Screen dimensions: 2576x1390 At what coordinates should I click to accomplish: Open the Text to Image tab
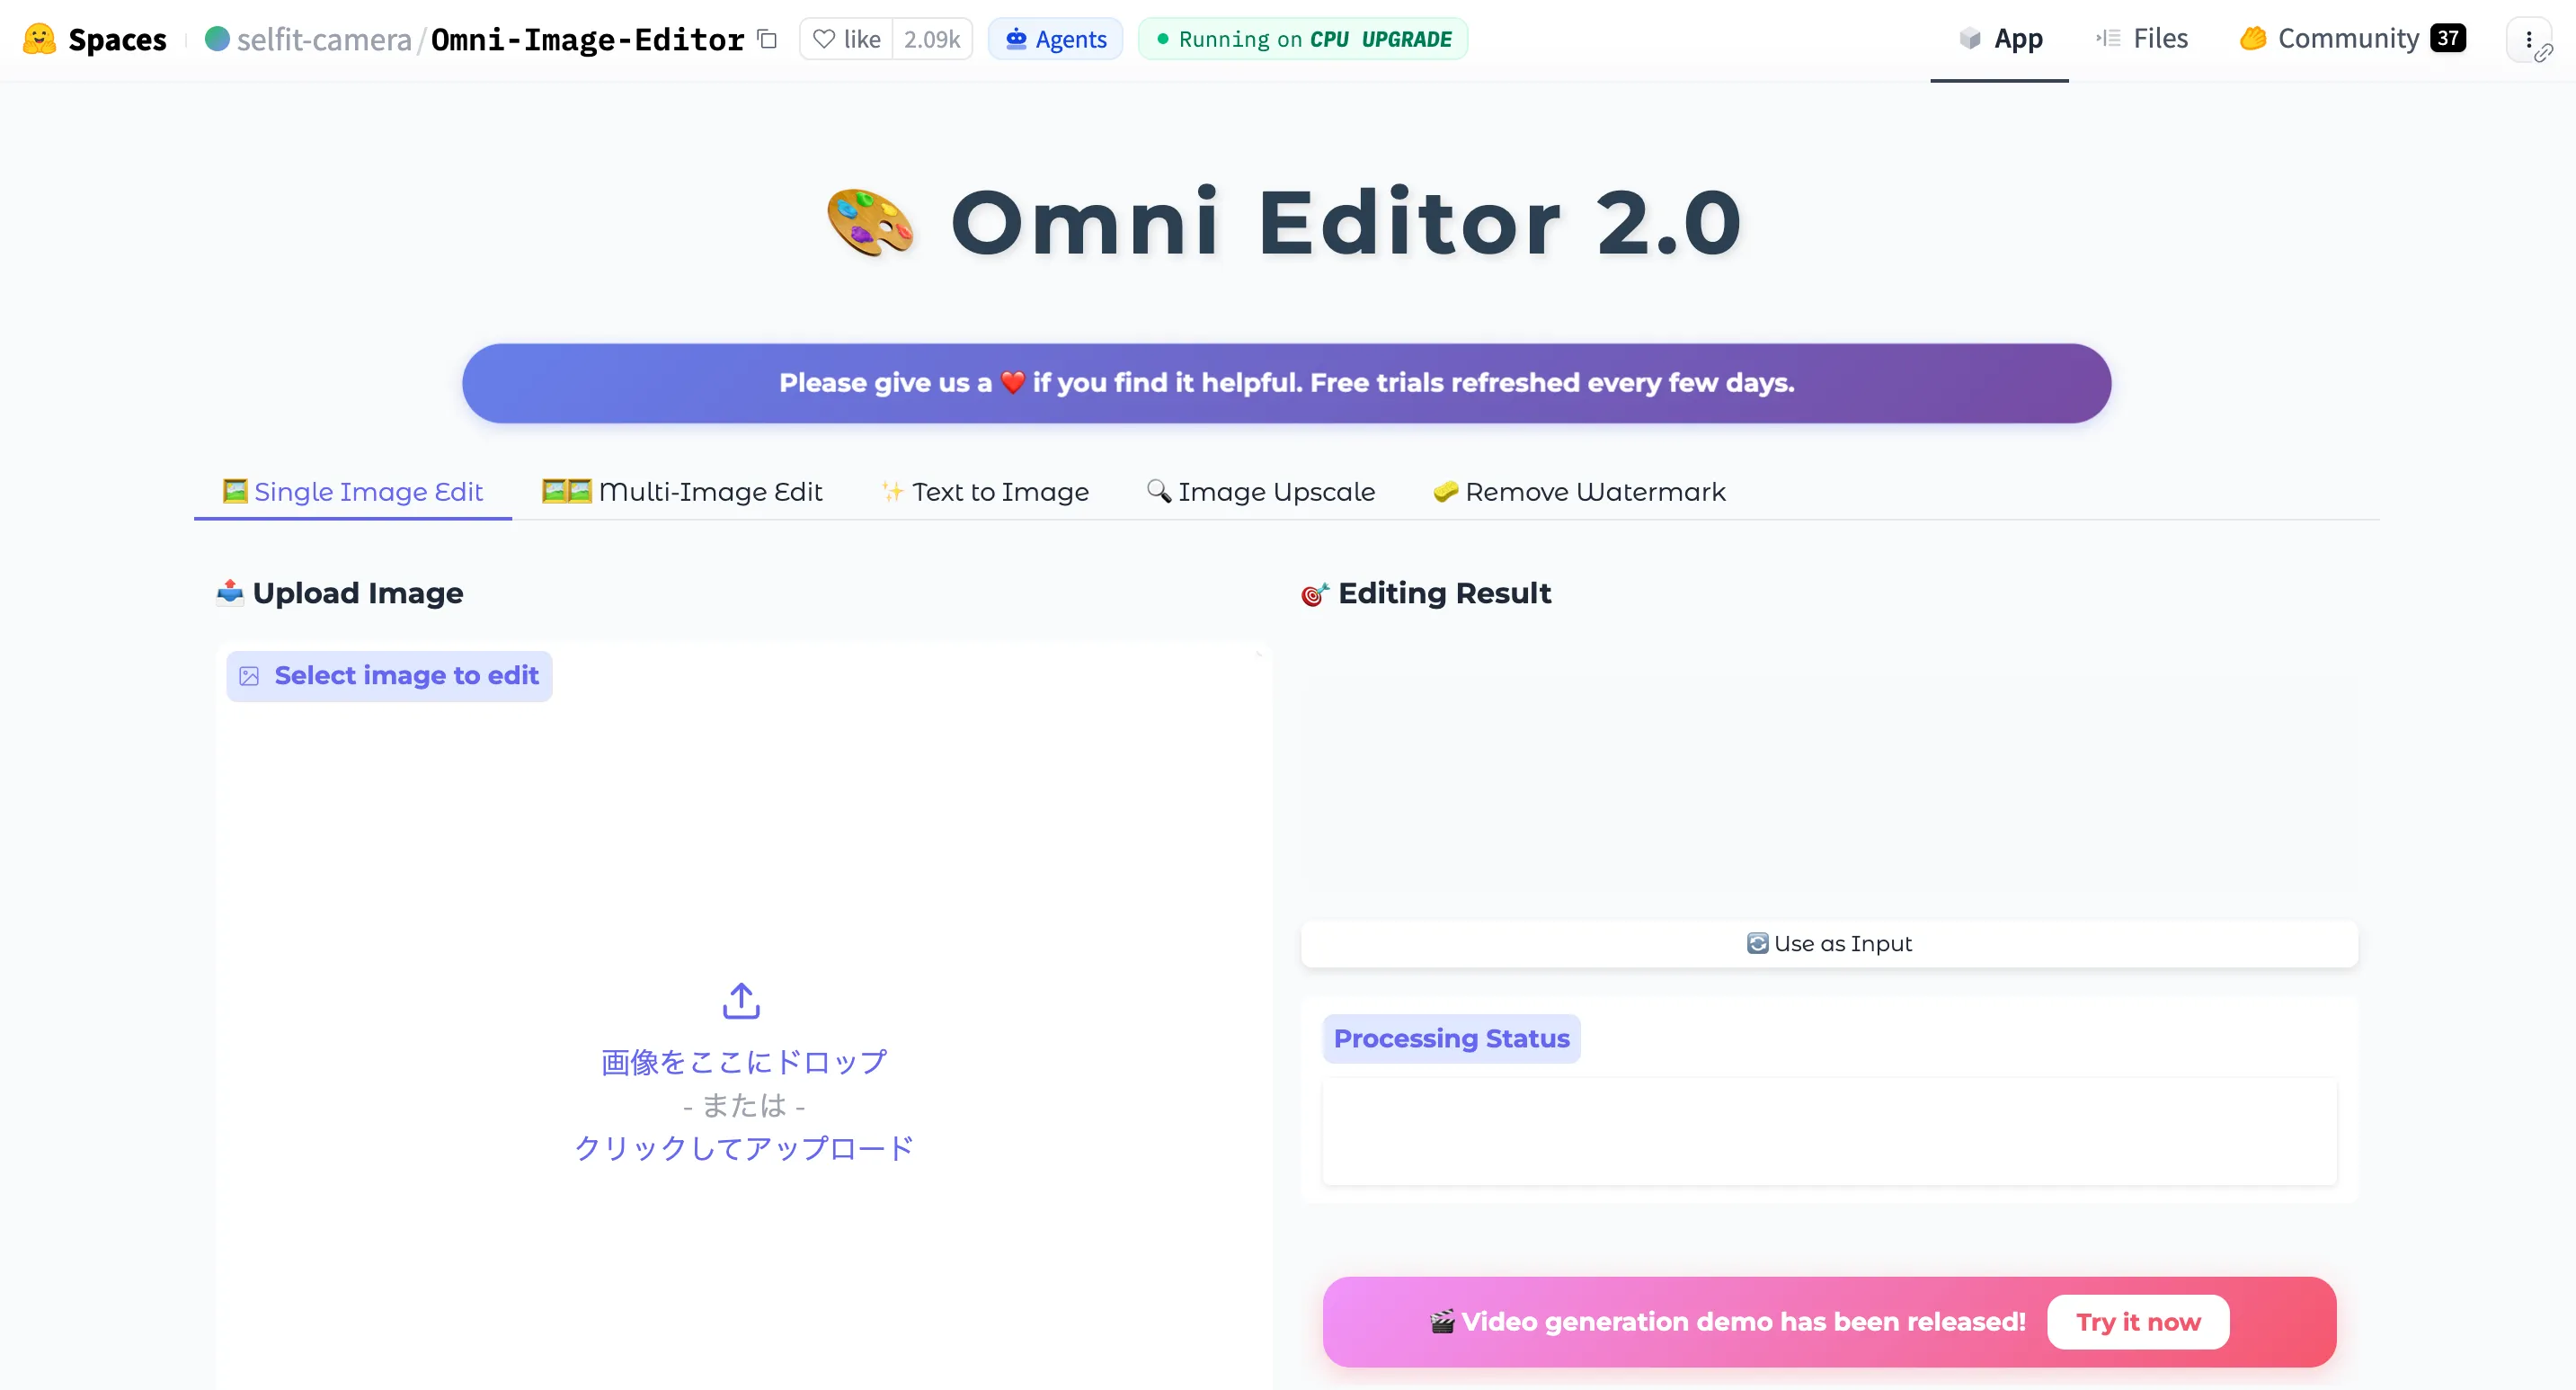pyautogui.click(x=985, y=492)
